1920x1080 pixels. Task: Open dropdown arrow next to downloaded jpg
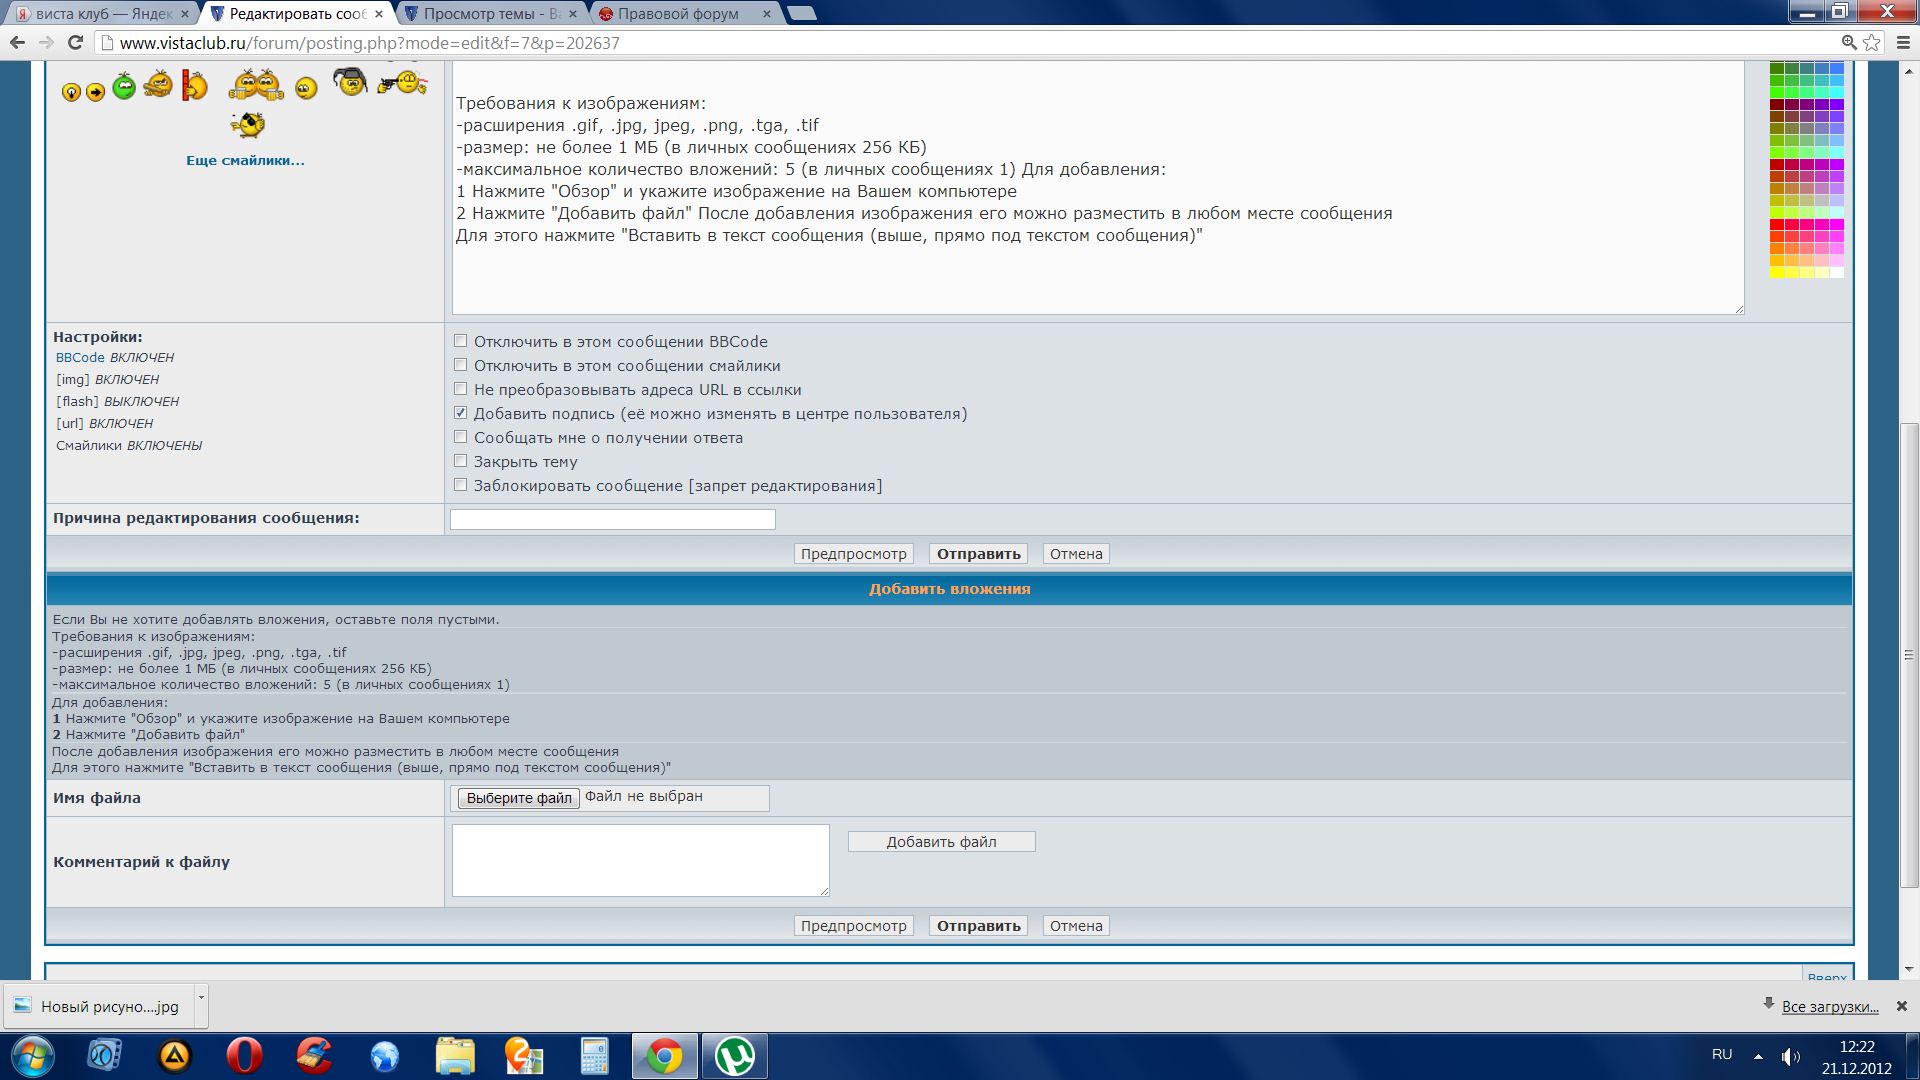click(x=201, y=998)
